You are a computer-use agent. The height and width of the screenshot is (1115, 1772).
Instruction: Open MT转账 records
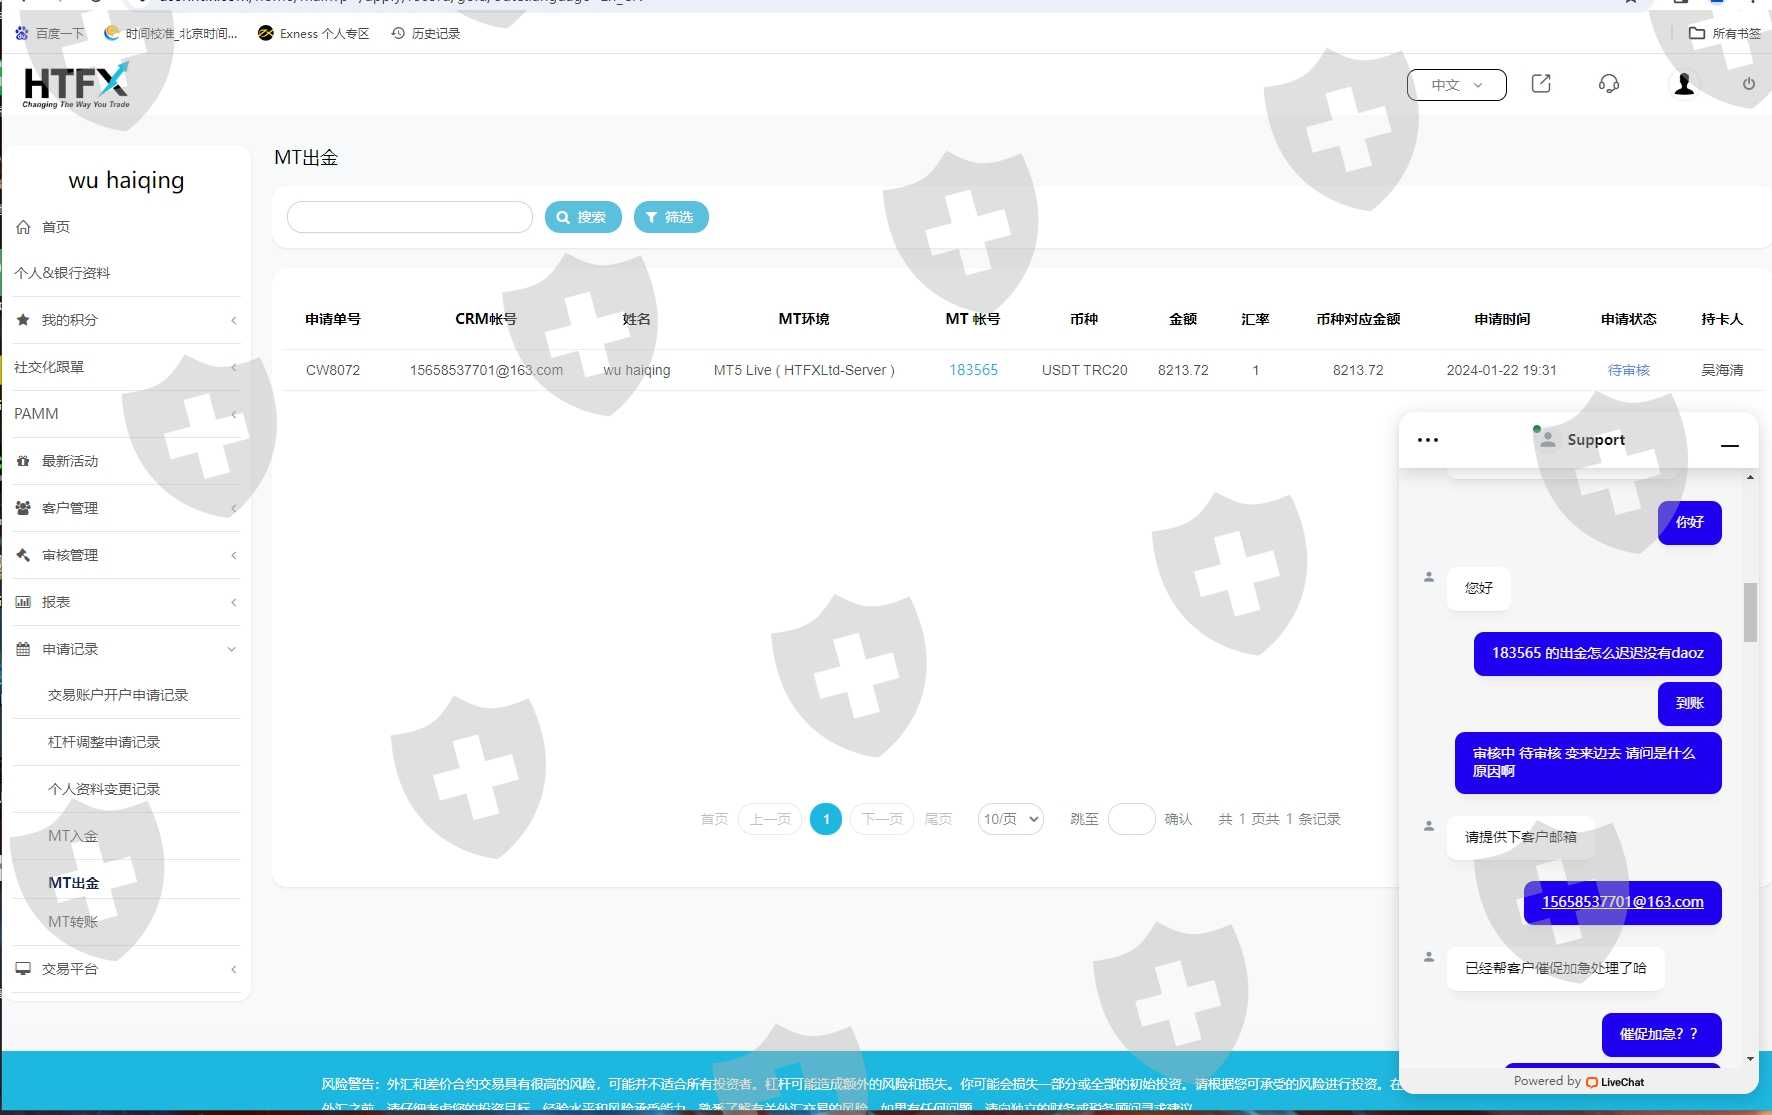point(73,922)
